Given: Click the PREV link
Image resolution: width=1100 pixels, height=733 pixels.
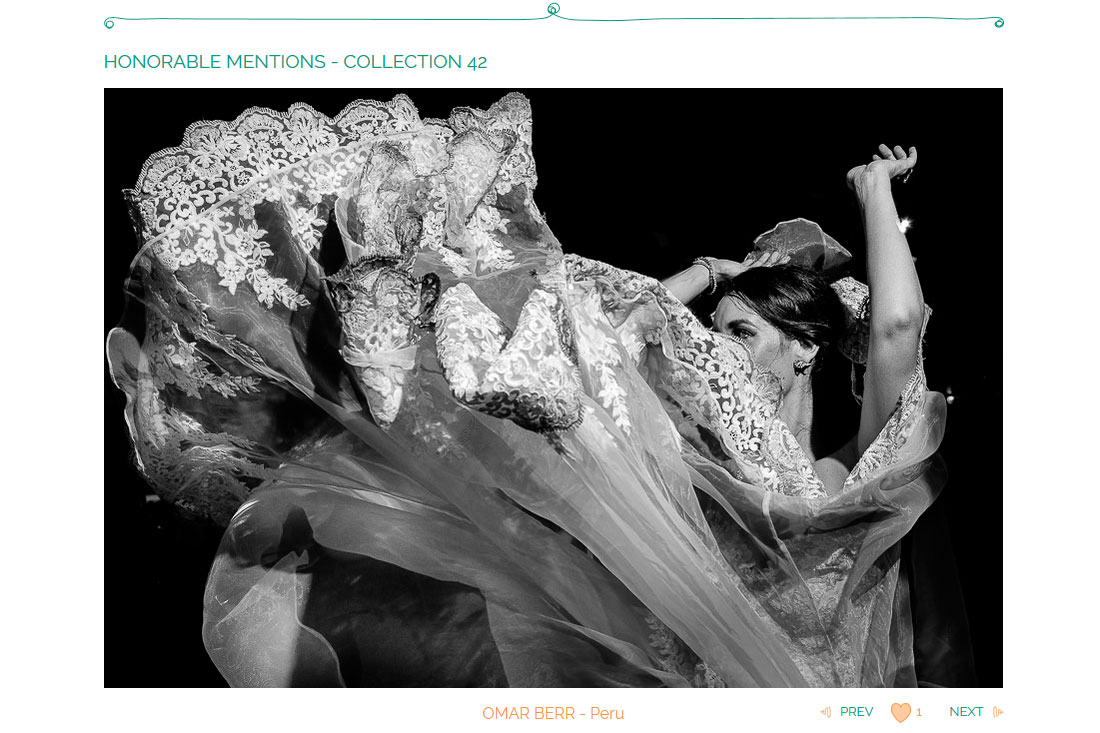Looking at the screenshot, I should 856,712.
